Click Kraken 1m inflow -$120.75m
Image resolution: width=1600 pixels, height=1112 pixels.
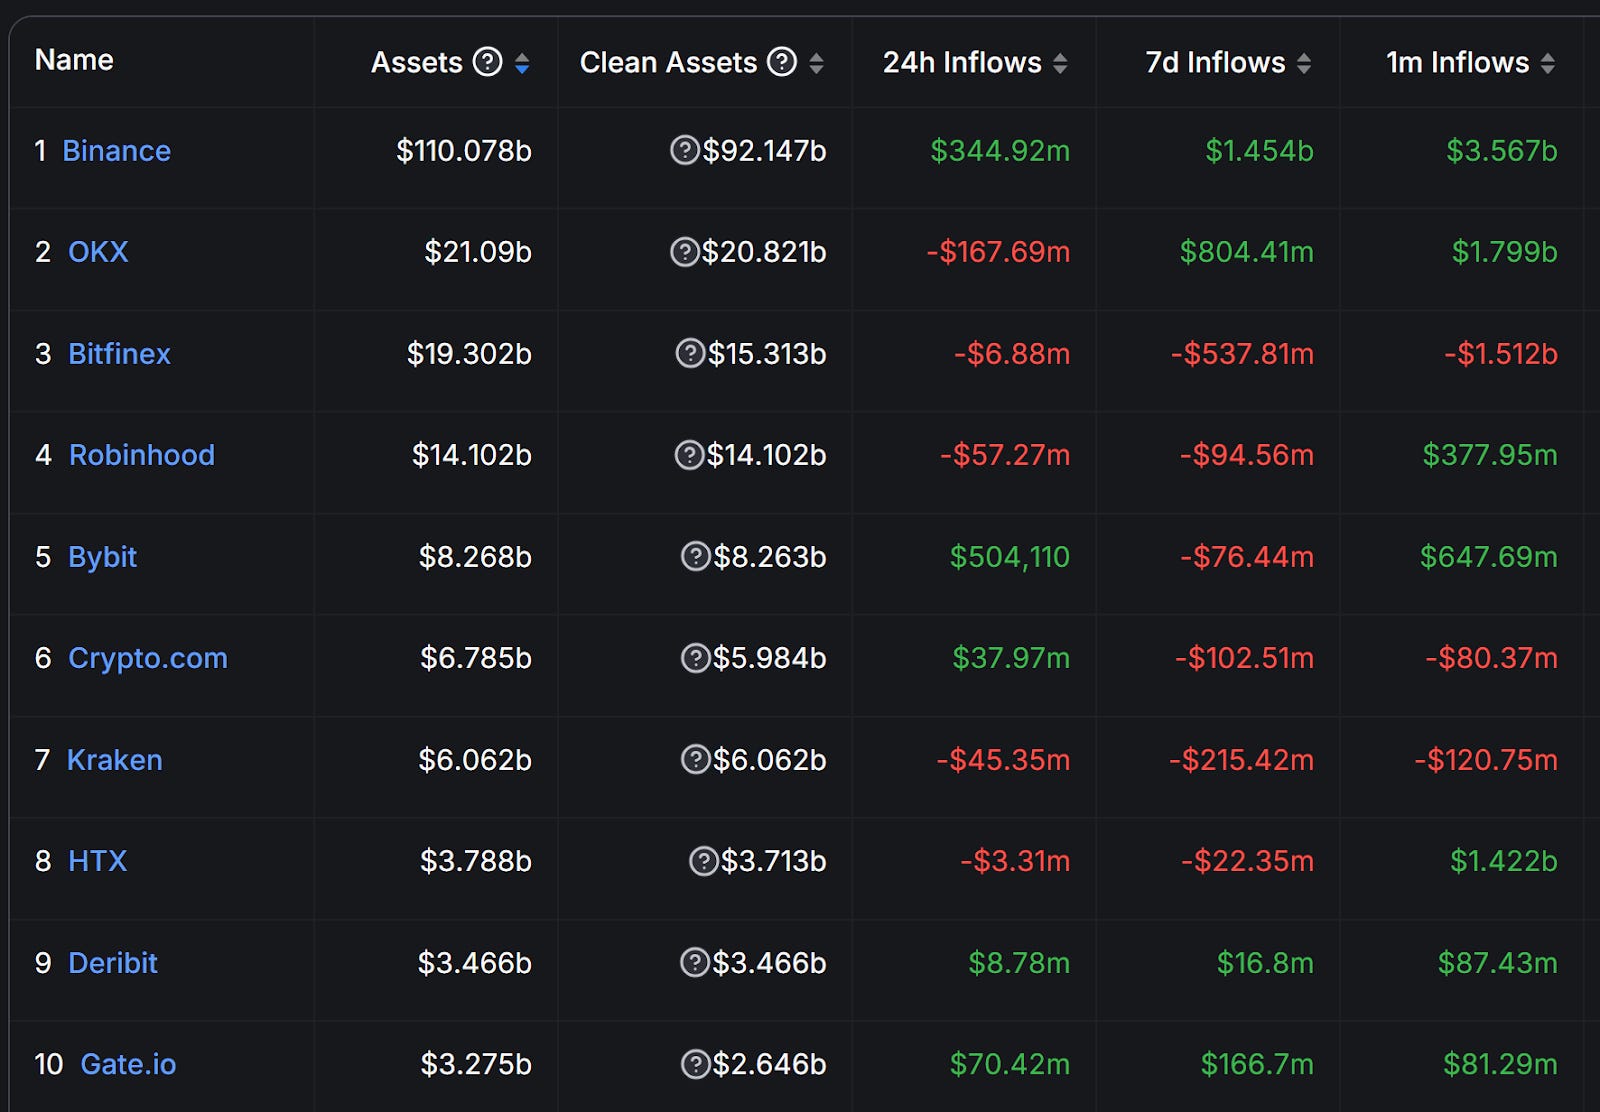click(1486, 760)
